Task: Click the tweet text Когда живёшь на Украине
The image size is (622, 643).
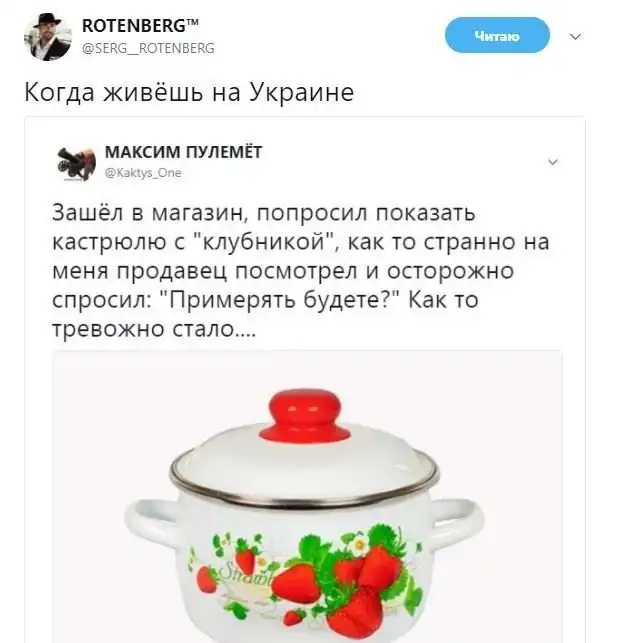Action: (x=189, y=92)
